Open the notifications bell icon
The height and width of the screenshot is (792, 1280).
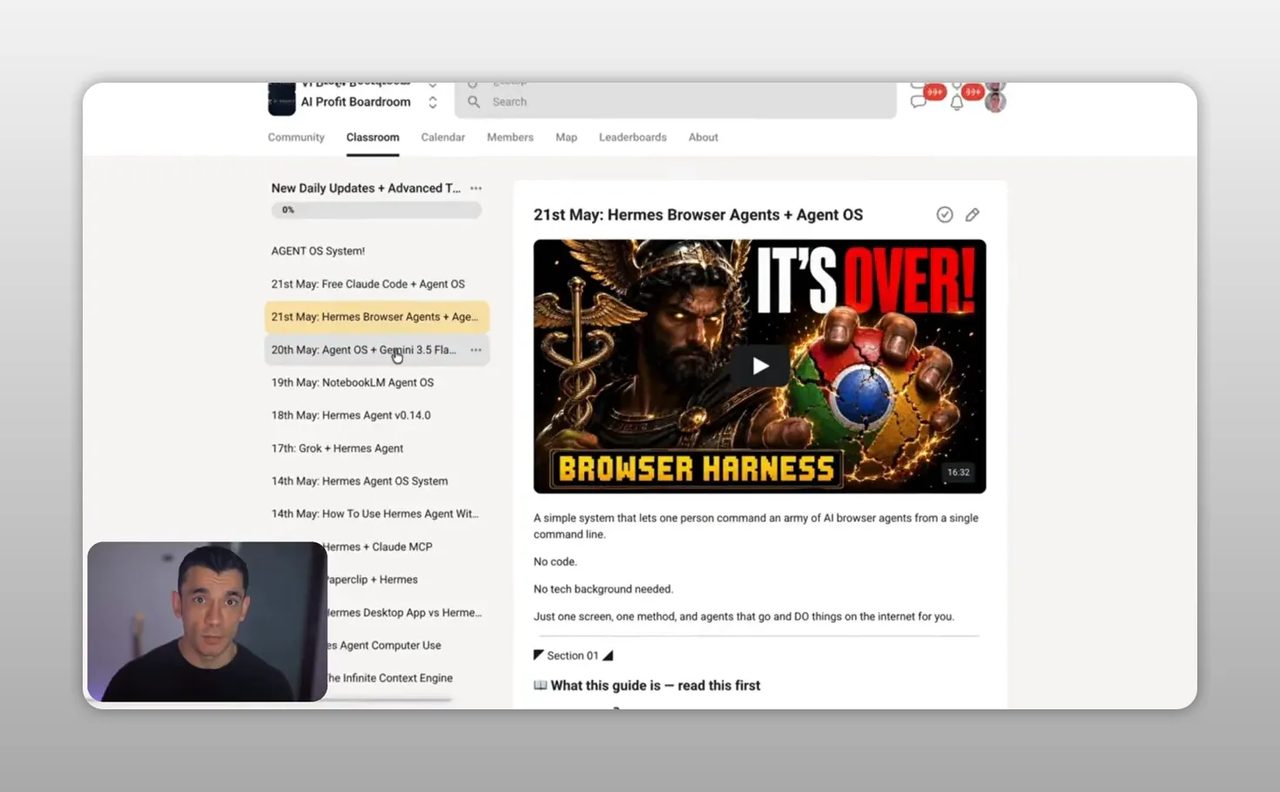click(956, 102)
